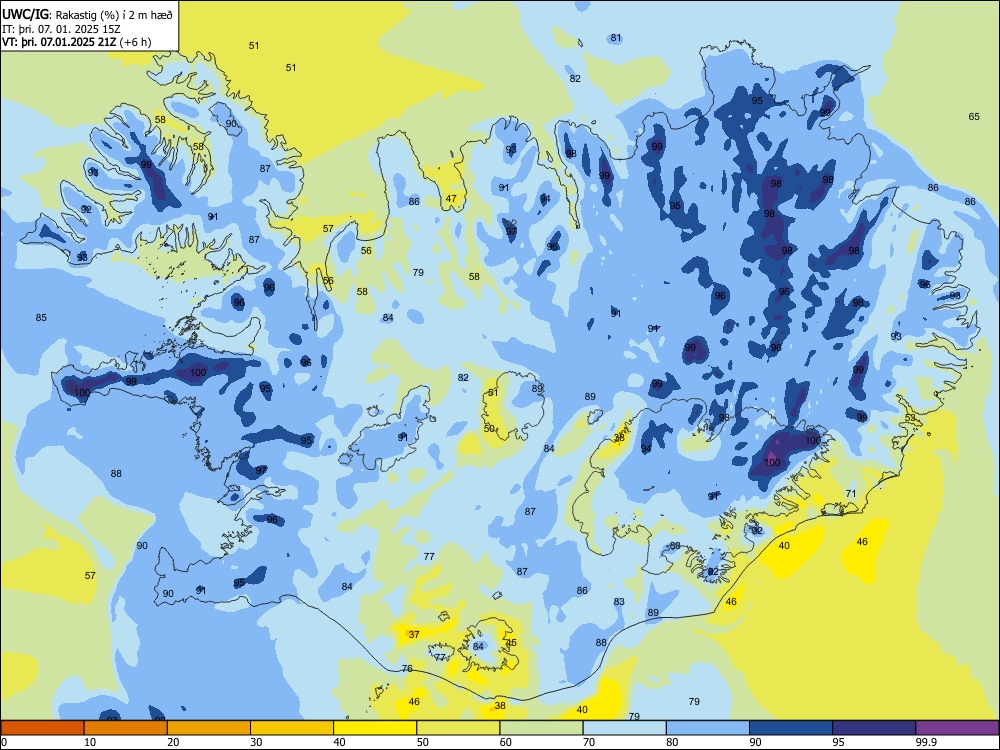The width and height of the screenshot is (1000, 750).
Task: Click the dark blue 90–95 legend swatch
Action: click(x=791, y=728)
